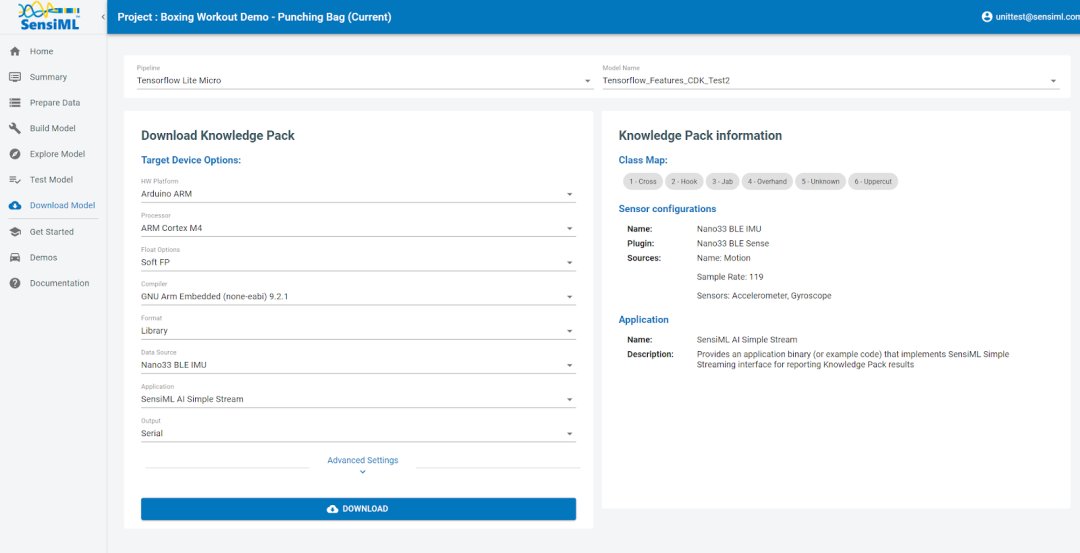
Task: Collapse the left sidebar with chevron
Action: pyautogui.click(x=103, y=17)
